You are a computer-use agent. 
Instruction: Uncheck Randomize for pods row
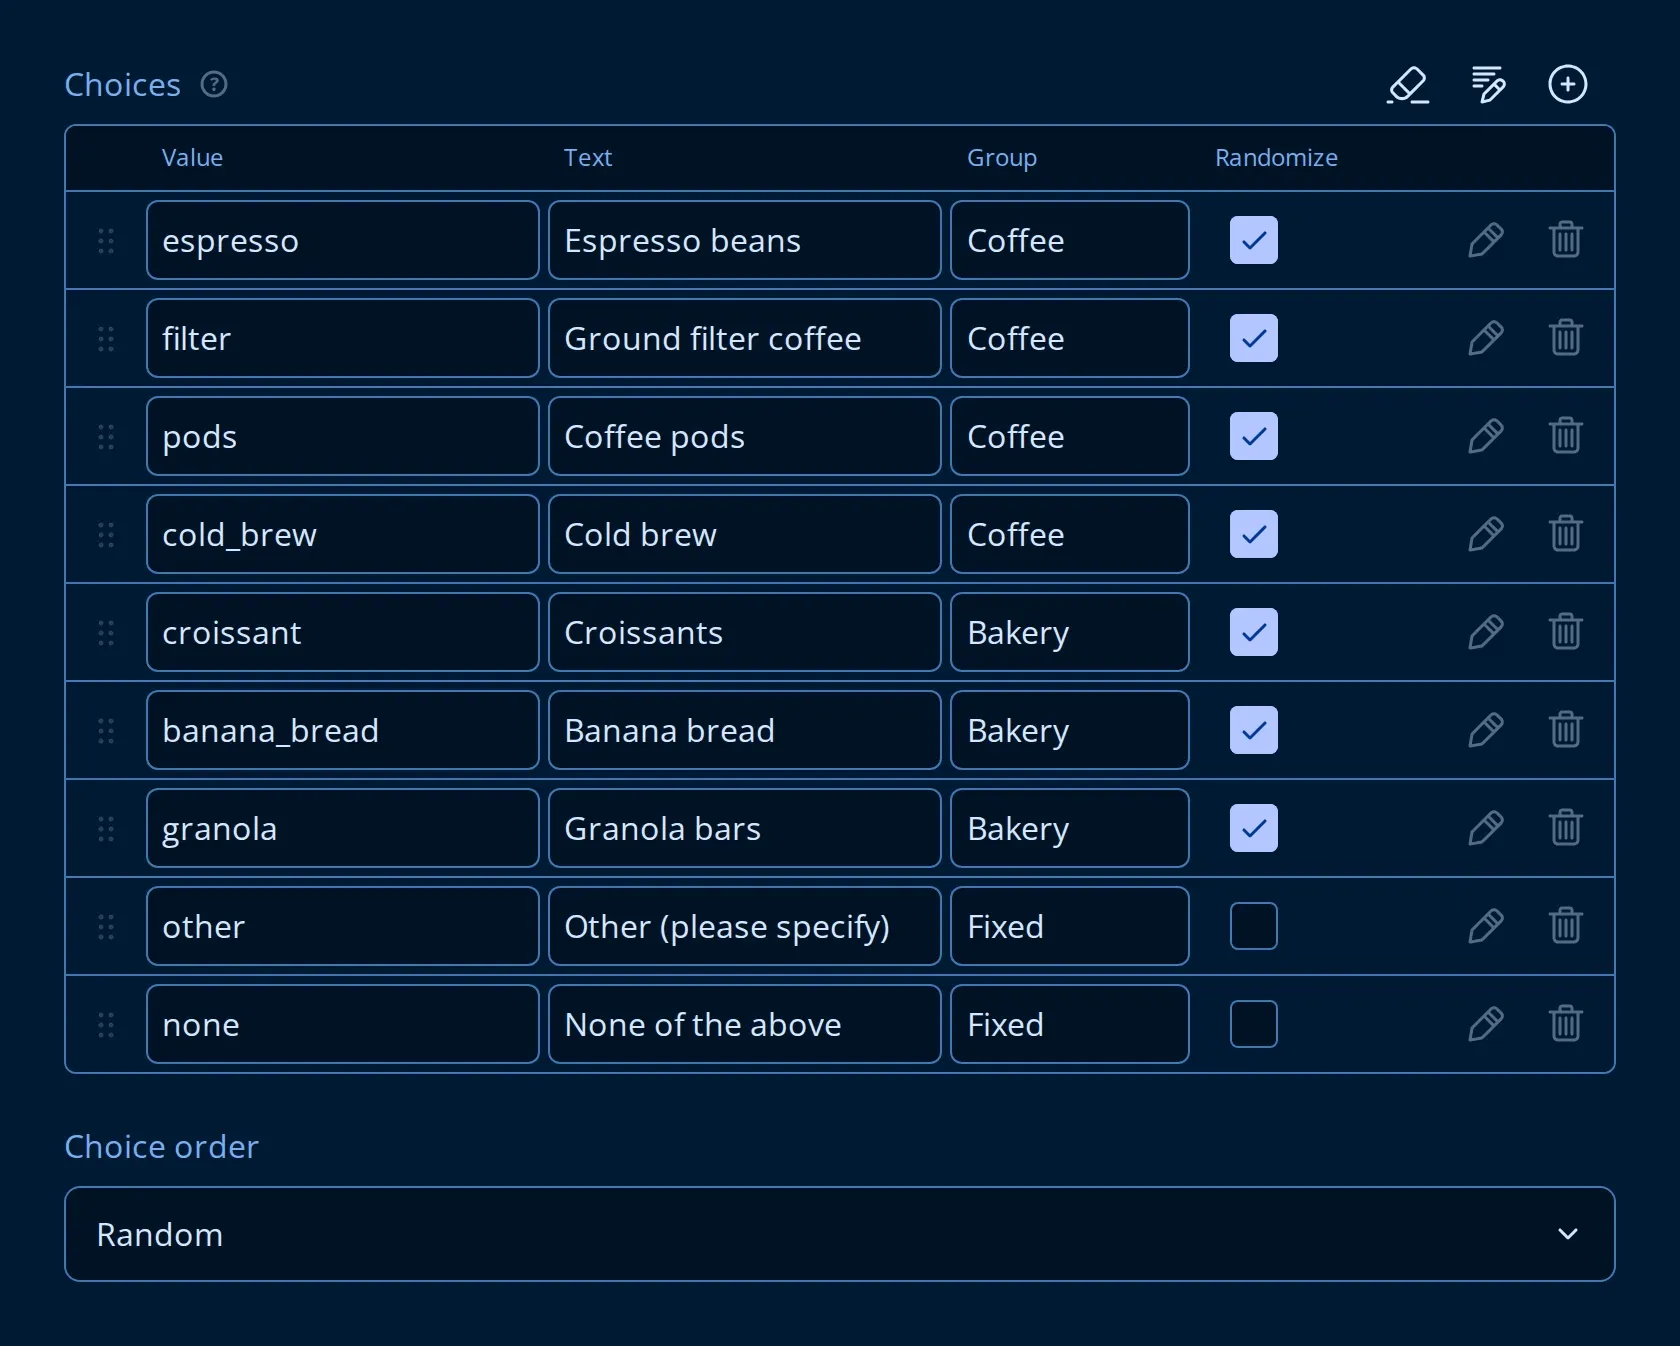click(1254, 436)
